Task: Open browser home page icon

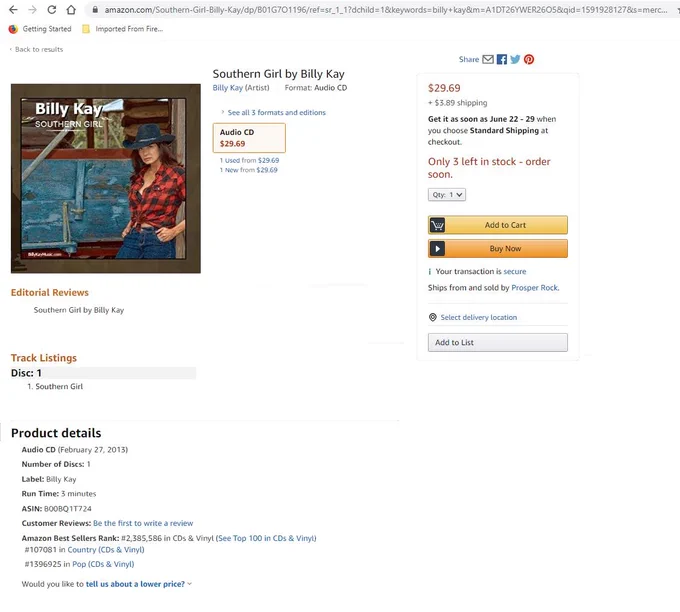Action: (x=71, y=10)
